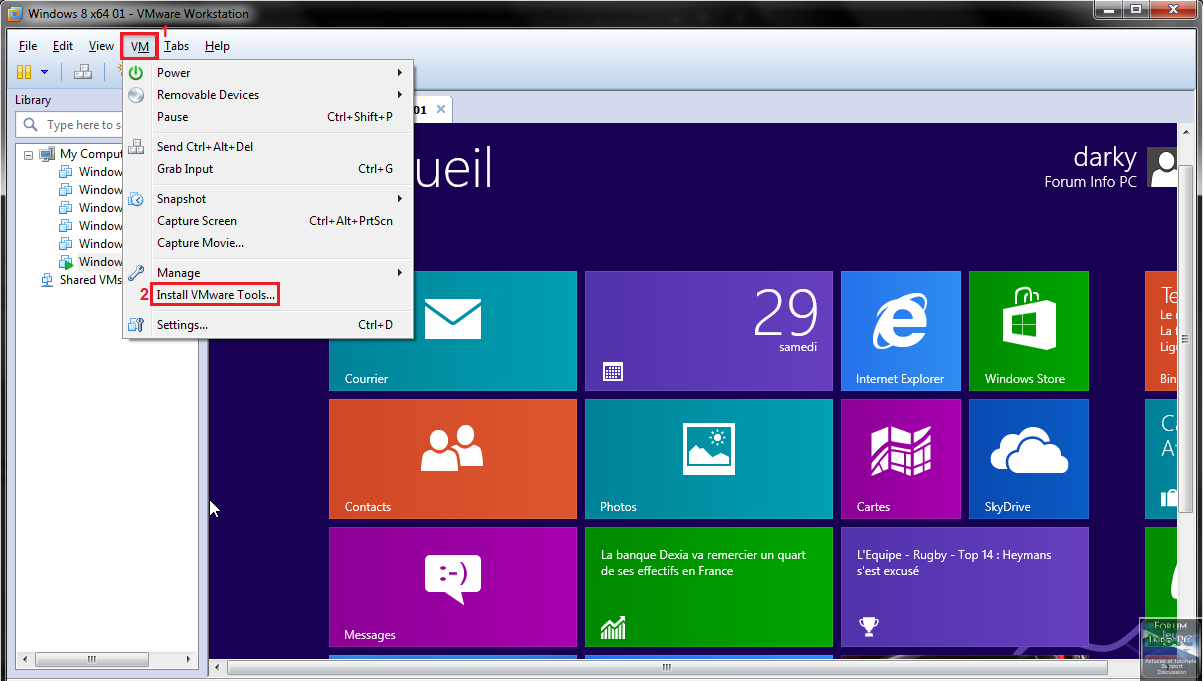Viewport: 1203px width, 681px height.
Task: Click the Send Ctrl+Alt+Del icon in VM menu
Action: click(x=136, y=147)
